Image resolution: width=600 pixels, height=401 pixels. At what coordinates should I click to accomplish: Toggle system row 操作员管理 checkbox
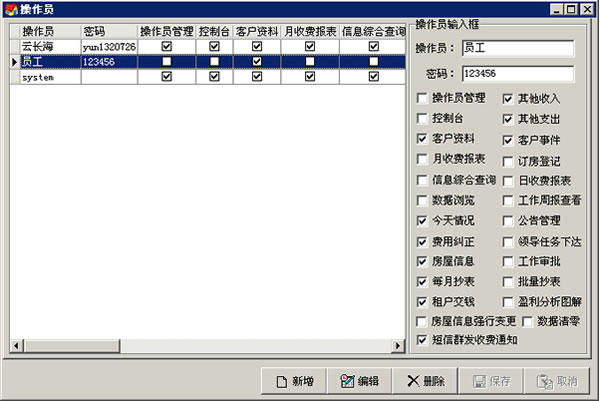click(x=166, y=77)
